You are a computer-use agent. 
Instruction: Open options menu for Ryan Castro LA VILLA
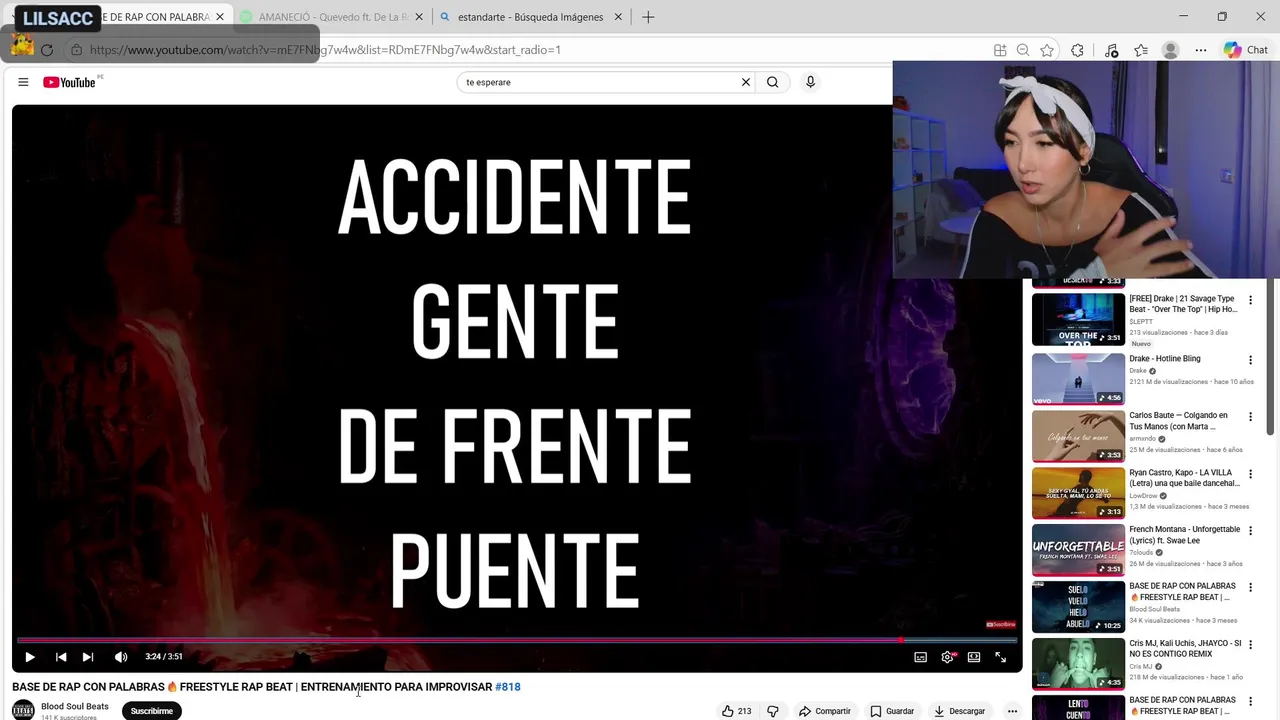(1250, 473)
